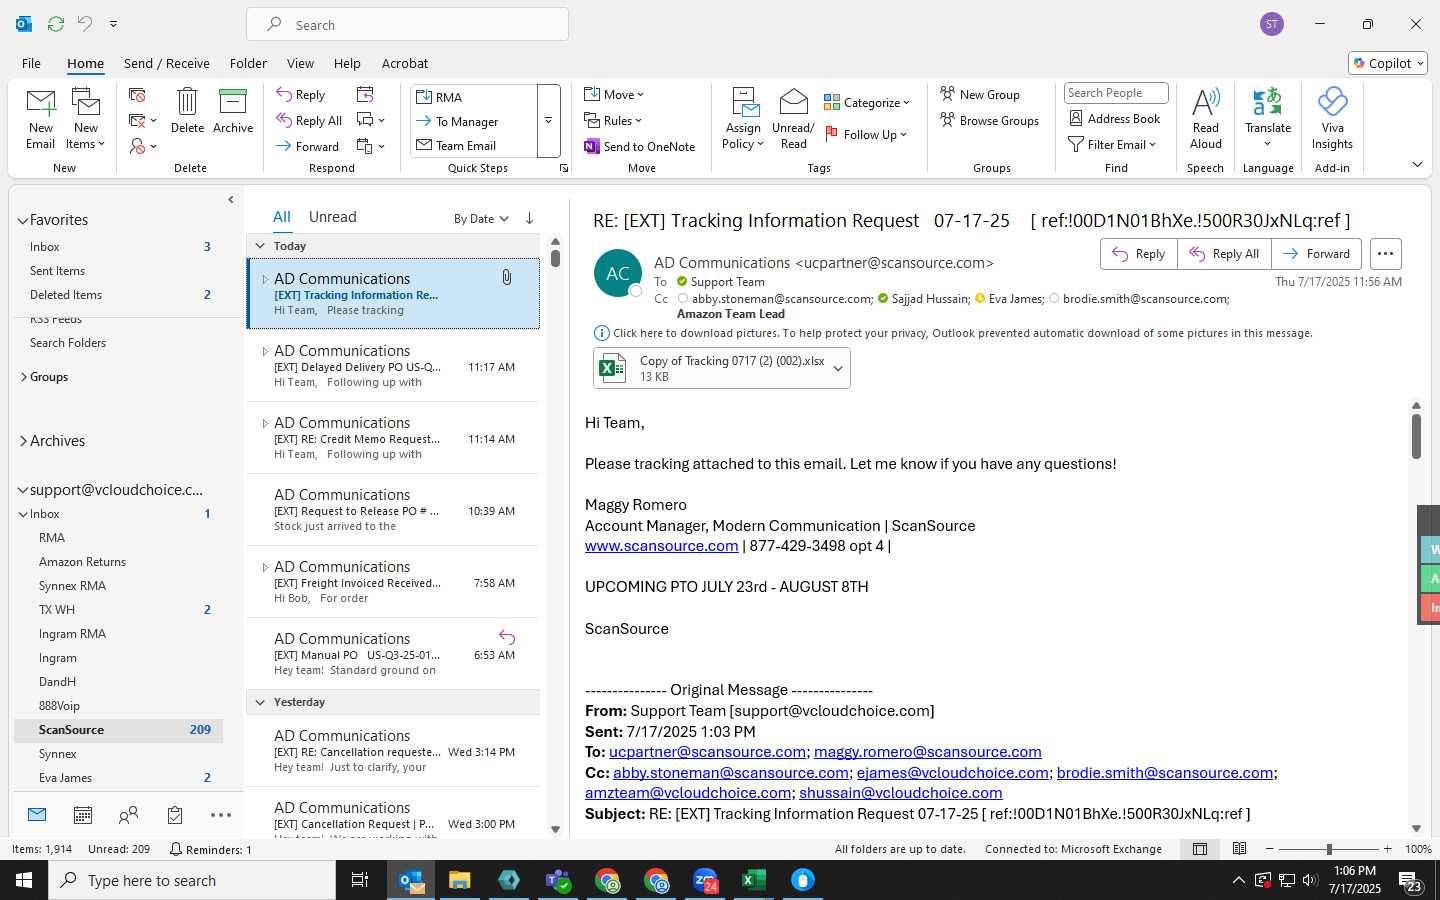Open the View tab
This screenshot has height=900, width=1440.
point(300,63)
